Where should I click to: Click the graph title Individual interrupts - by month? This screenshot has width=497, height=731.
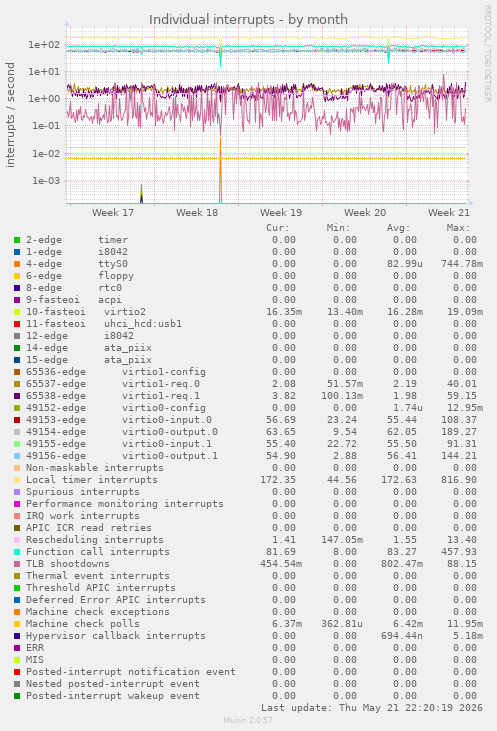pos(248,20)
